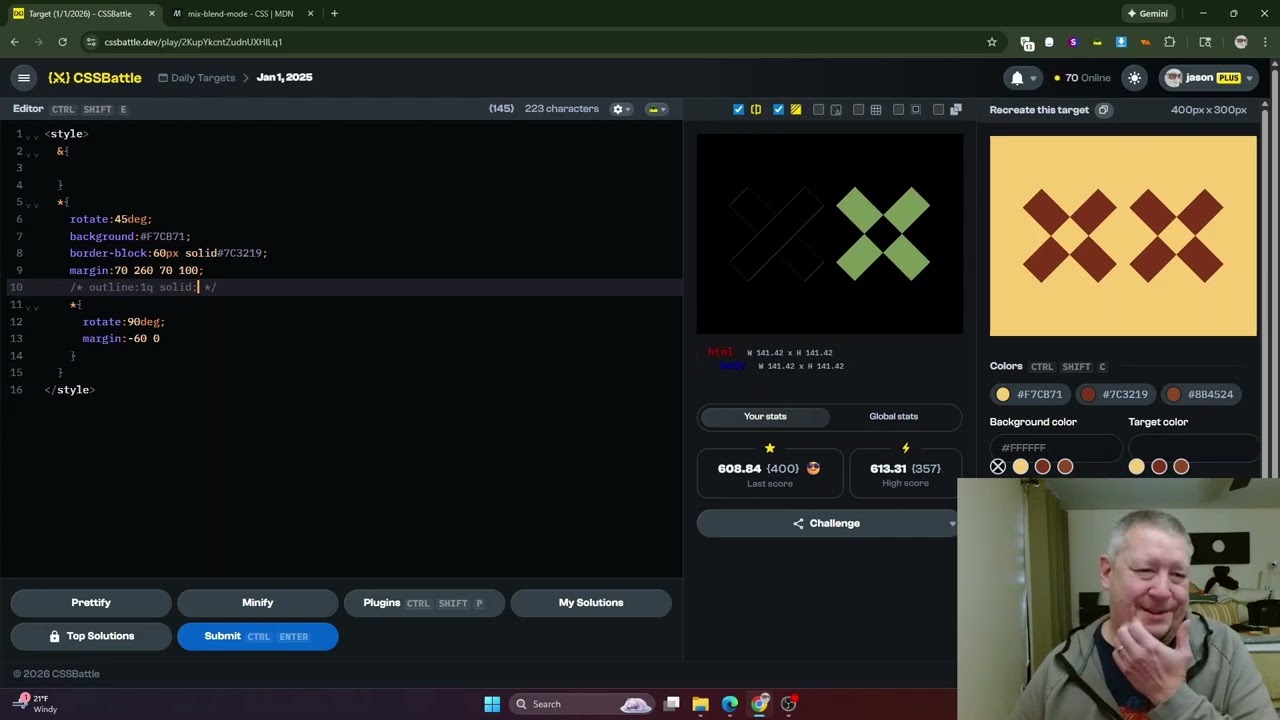The height and width of the screenshot is (720, 1280).
Task: Click the blue download extension icon
Action: point(1121,42)
